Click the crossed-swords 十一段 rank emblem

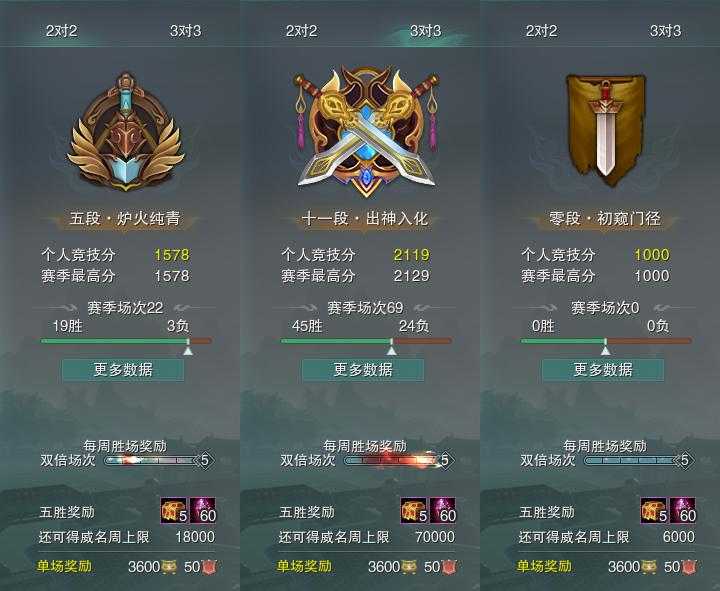click(366, 132)
